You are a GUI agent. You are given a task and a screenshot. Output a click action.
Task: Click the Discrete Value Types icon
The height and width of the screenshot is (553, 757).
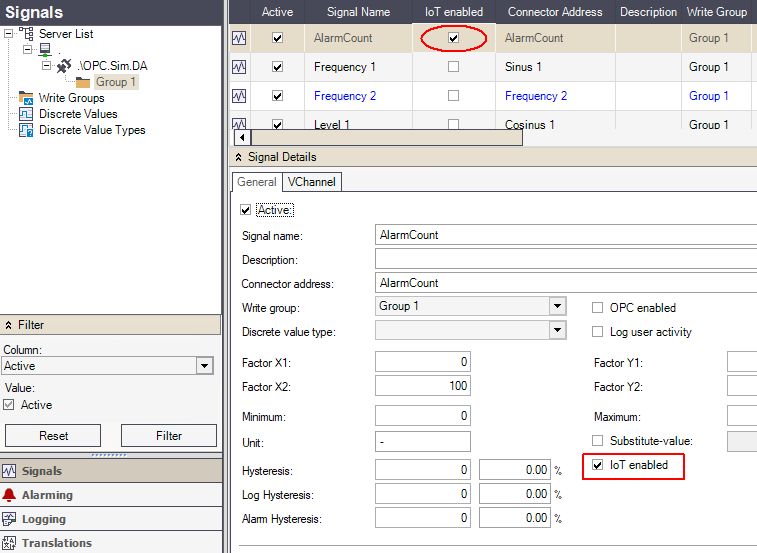(26, 130)
